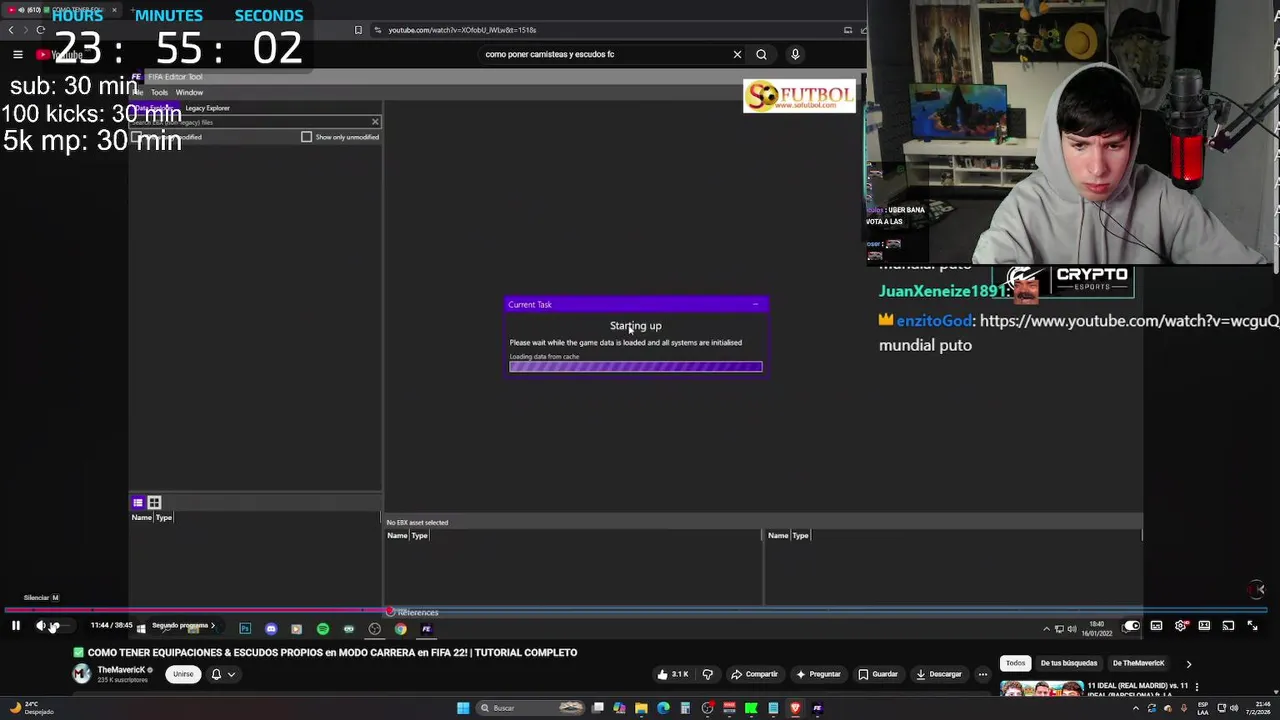Open Chrome from the in-video taskbar

401,629
